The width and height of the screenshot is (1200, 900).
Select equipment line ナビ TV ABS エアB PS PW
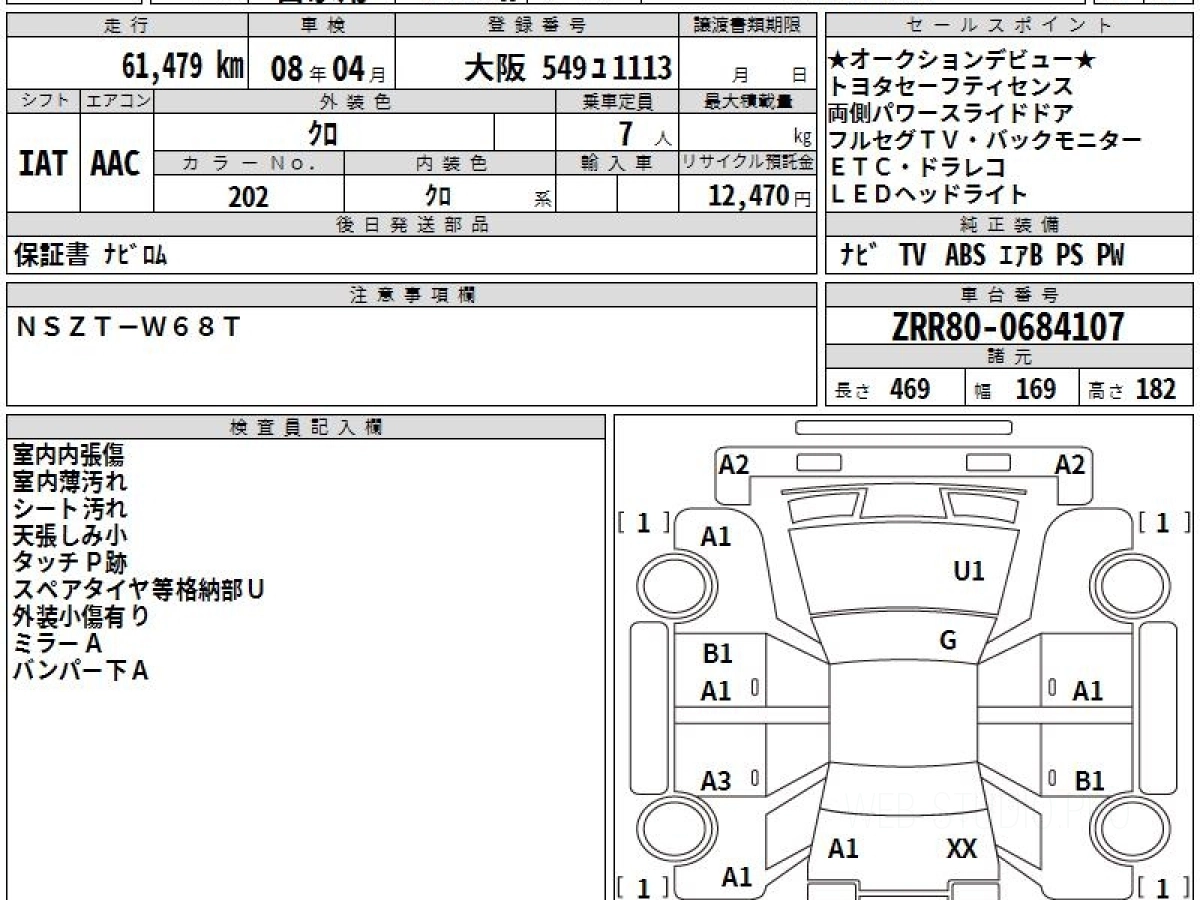tap(982, 256)
